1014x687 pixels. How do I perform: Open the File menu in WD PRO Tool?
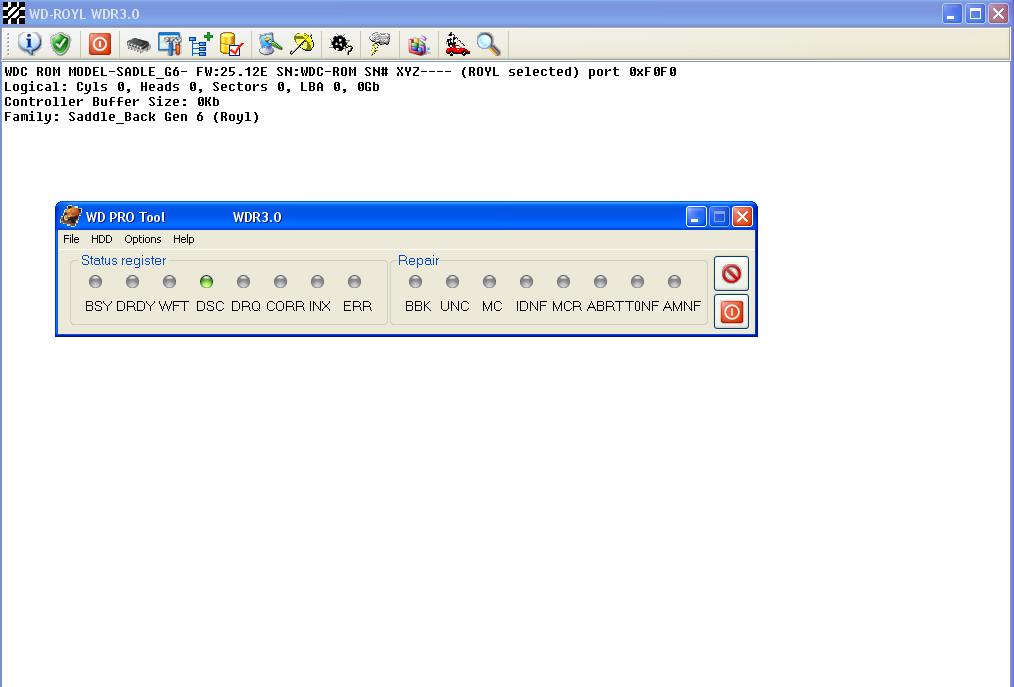[71, 239]
